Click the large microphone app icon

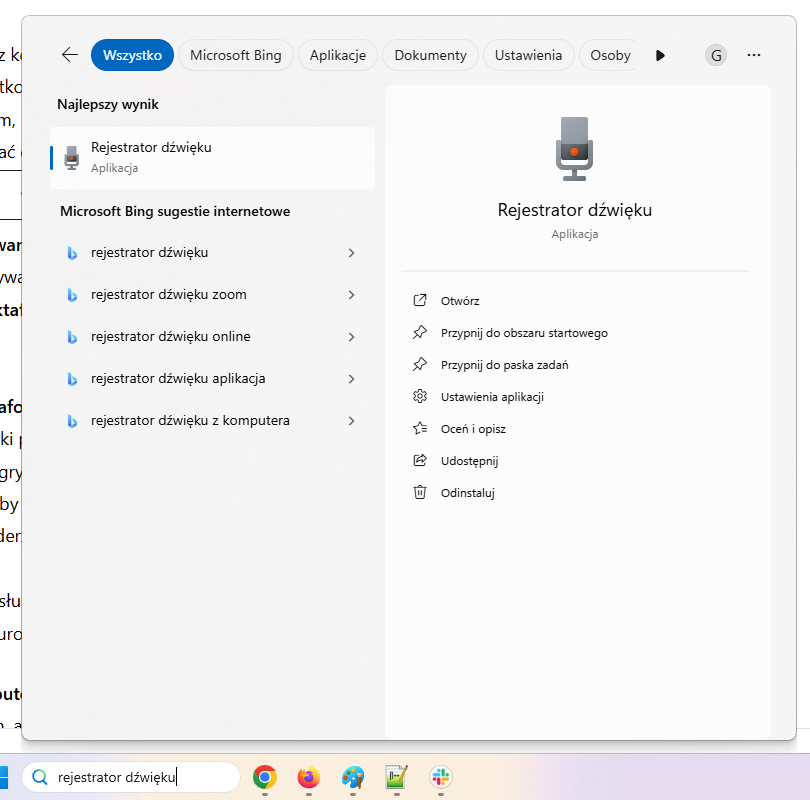574,148
